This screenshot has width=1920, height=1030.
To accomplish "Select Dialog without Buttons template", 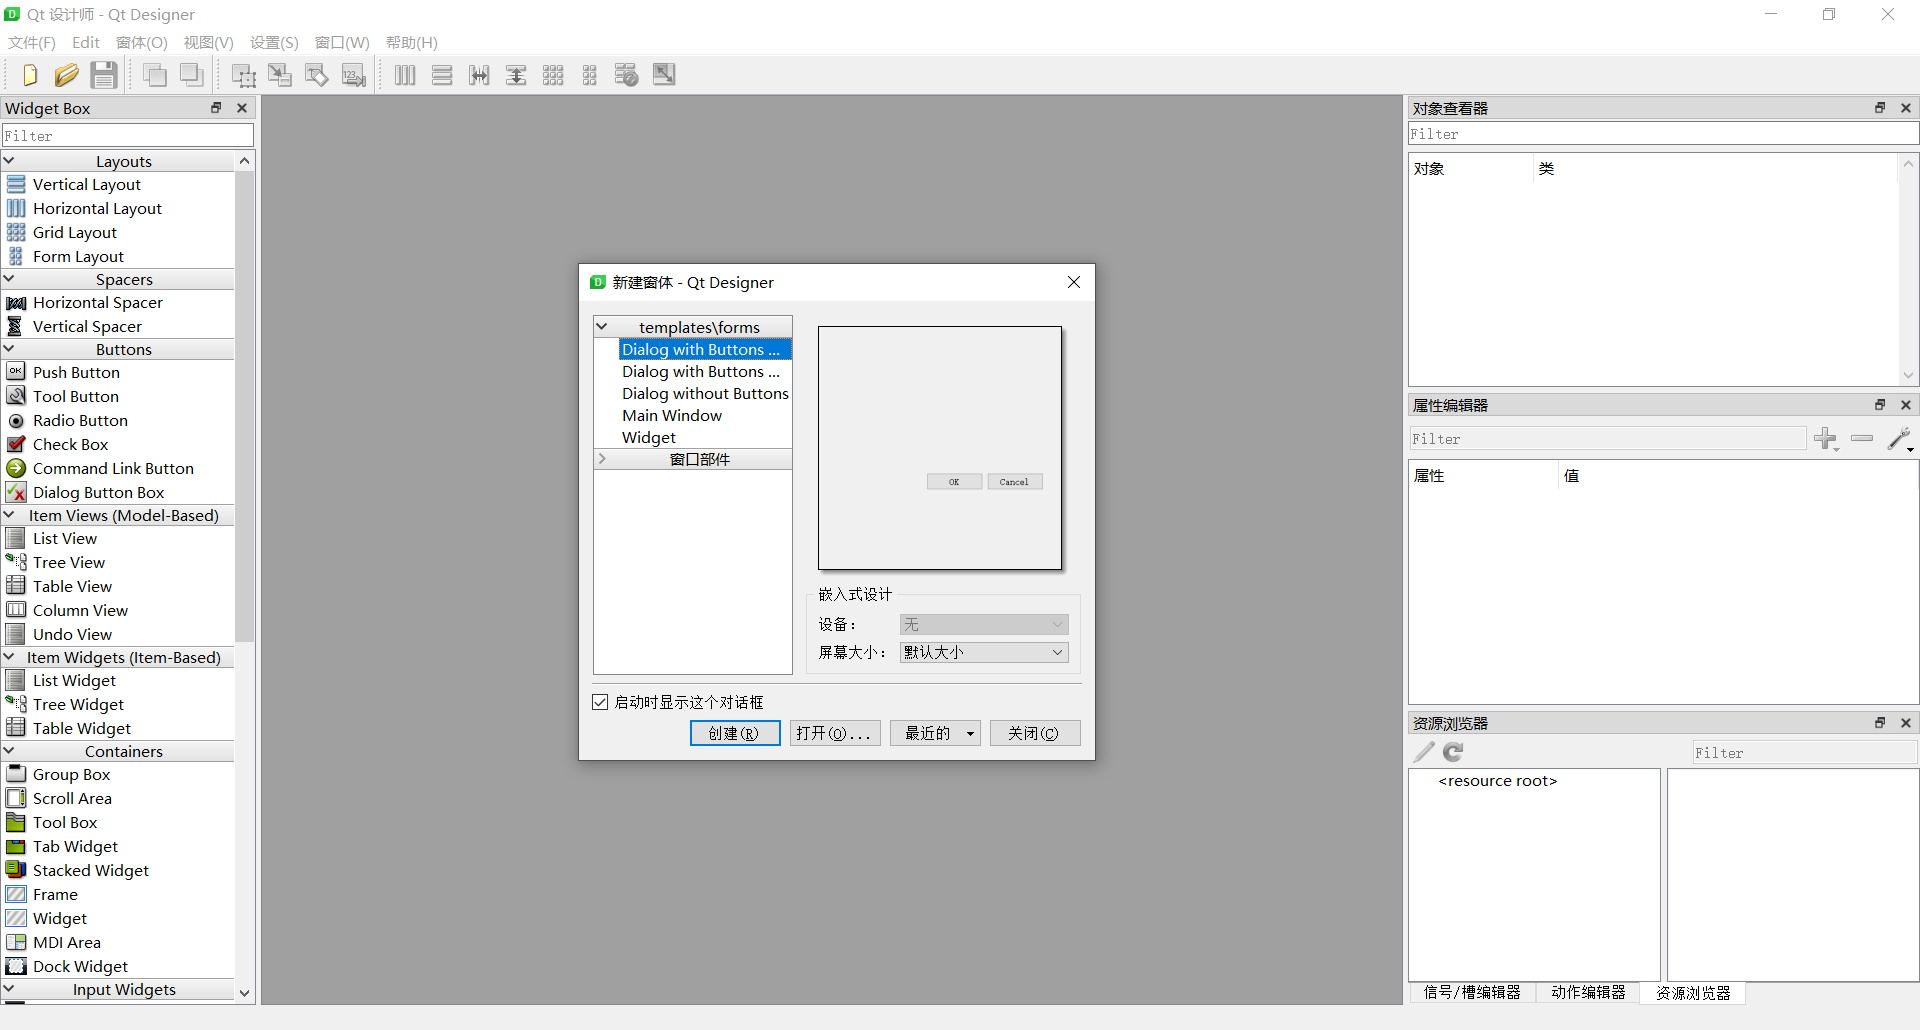I will (705, 393).
